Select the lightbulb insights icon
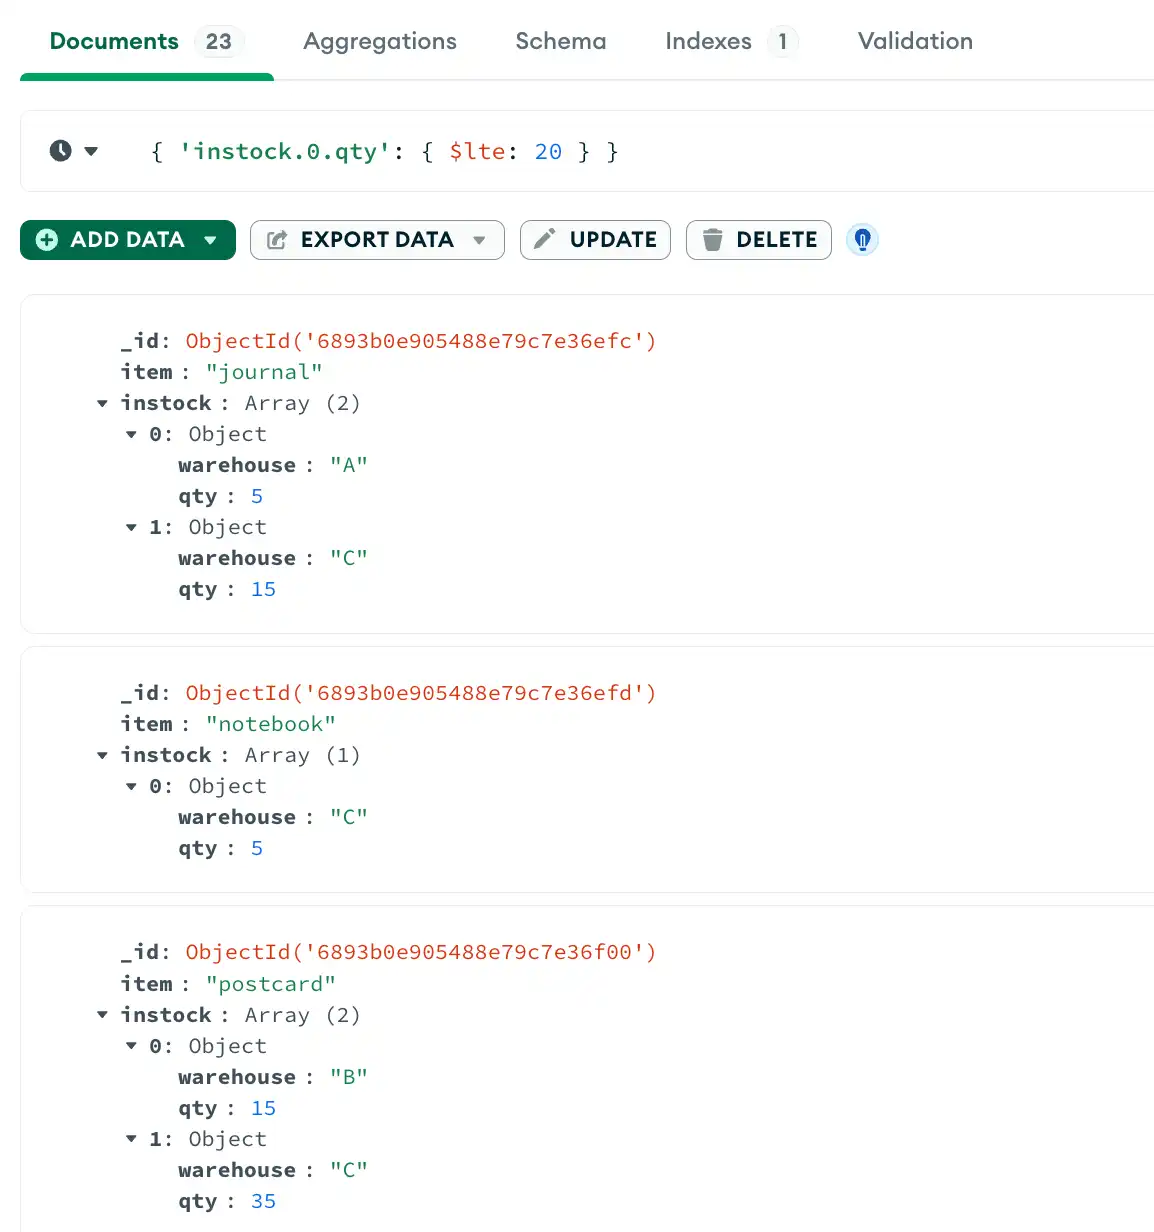Viewport: 1154px width, 1232px height. coord(862,240)
